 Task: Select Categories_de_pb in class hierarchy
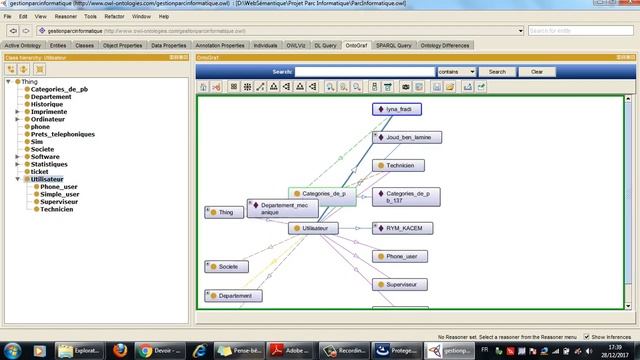click(59, 89)
